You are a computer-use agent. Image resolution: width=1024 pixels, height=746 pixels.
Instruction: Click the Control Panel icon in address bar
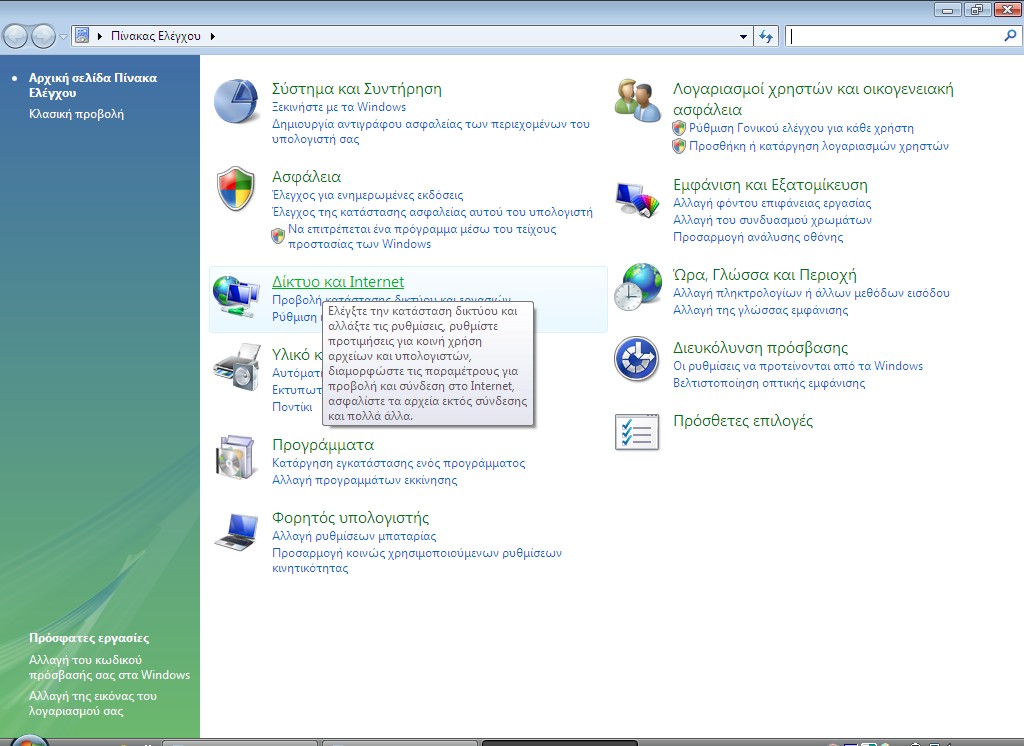(x=82, y=35)
